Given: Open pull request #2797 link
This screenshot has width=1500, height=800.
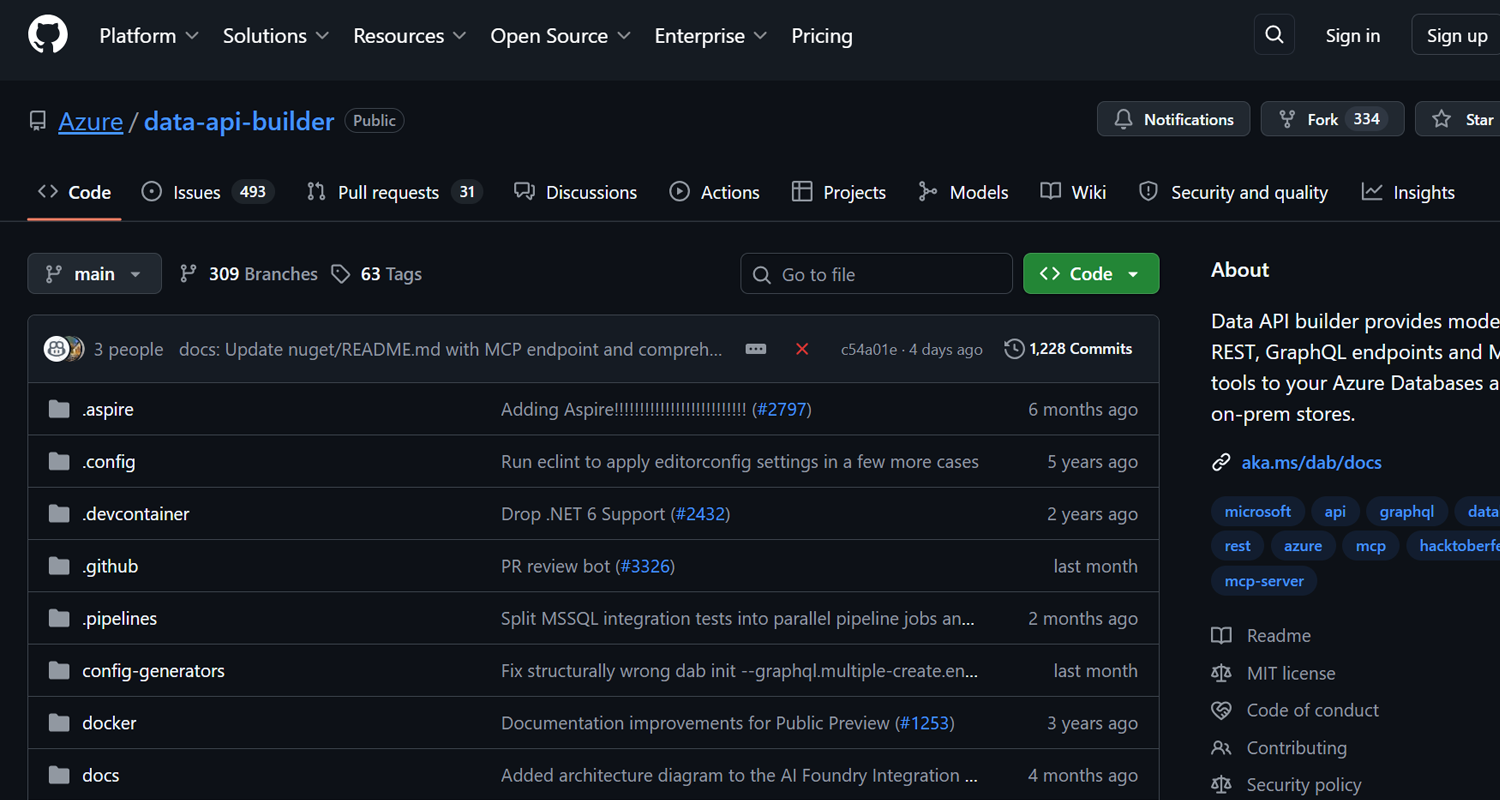Looking at the screenshot, I should tap(782, 409).
